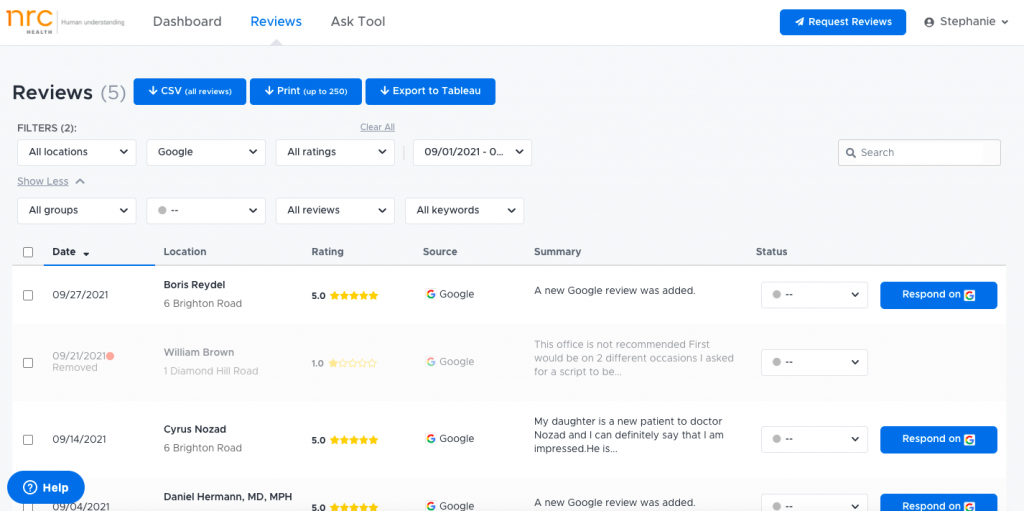1024x511 pixels.
Task: Check the 09/27/2021 Boris Reydel review
Action: tap(28, 295)
